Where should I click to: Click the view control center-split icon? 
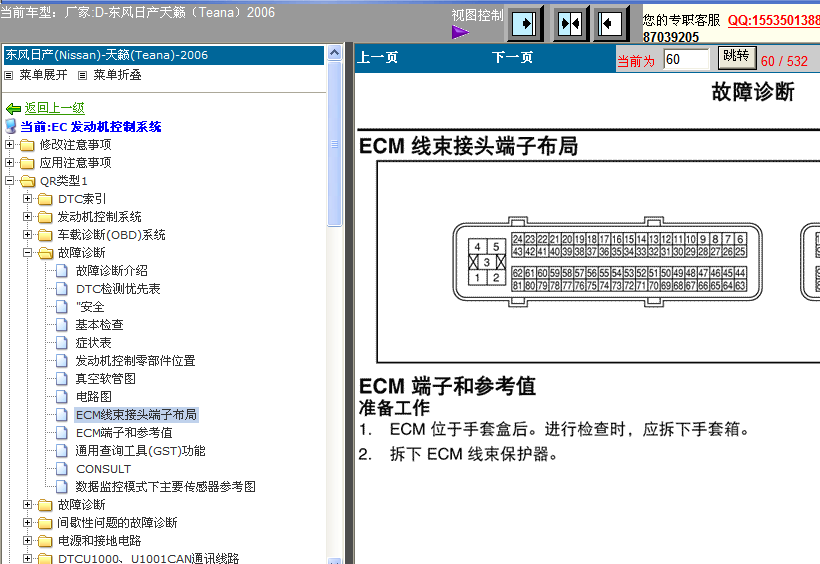(x=570, y=24)
